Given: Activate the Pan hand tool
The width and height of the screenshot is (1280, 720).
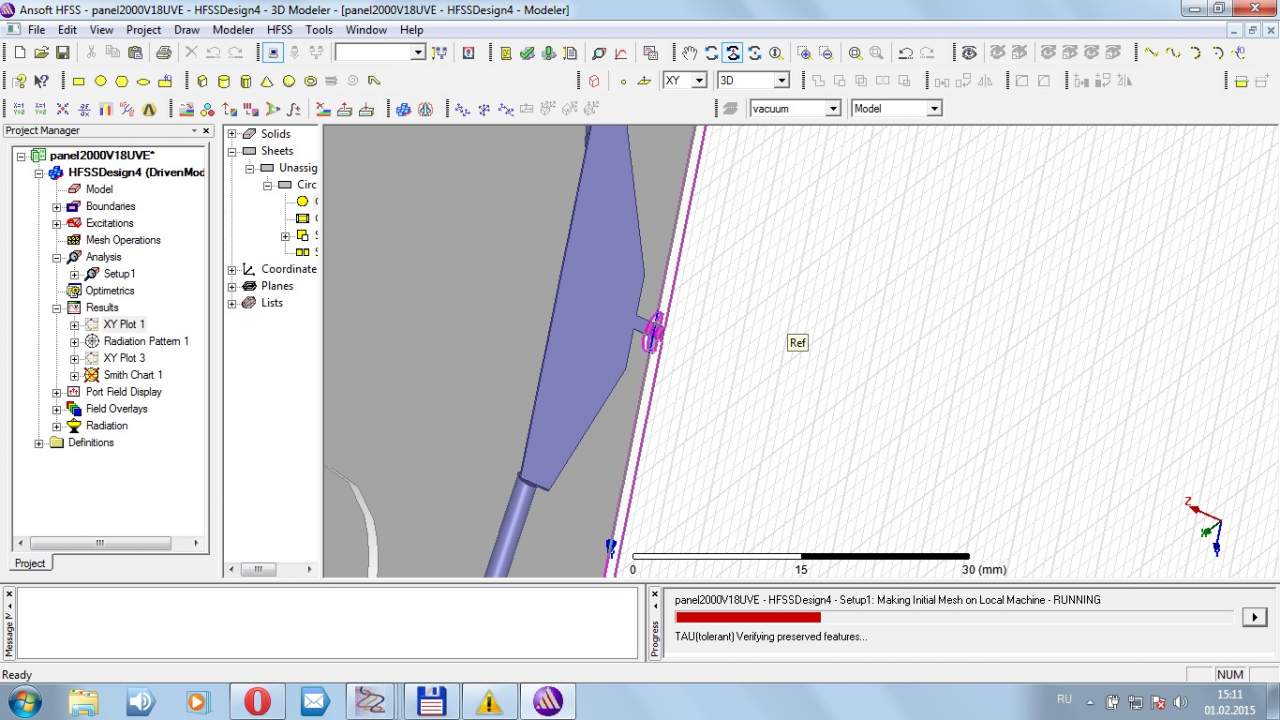Looking at the screenshot, I should (689, 53).
